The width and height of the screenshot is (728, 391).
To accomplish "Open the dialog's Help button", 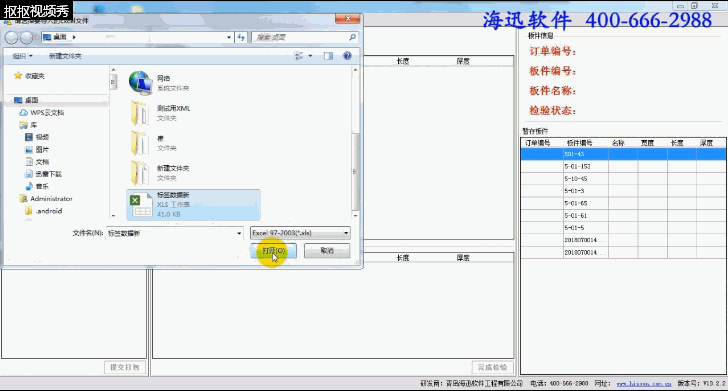I will click(347, 56).
